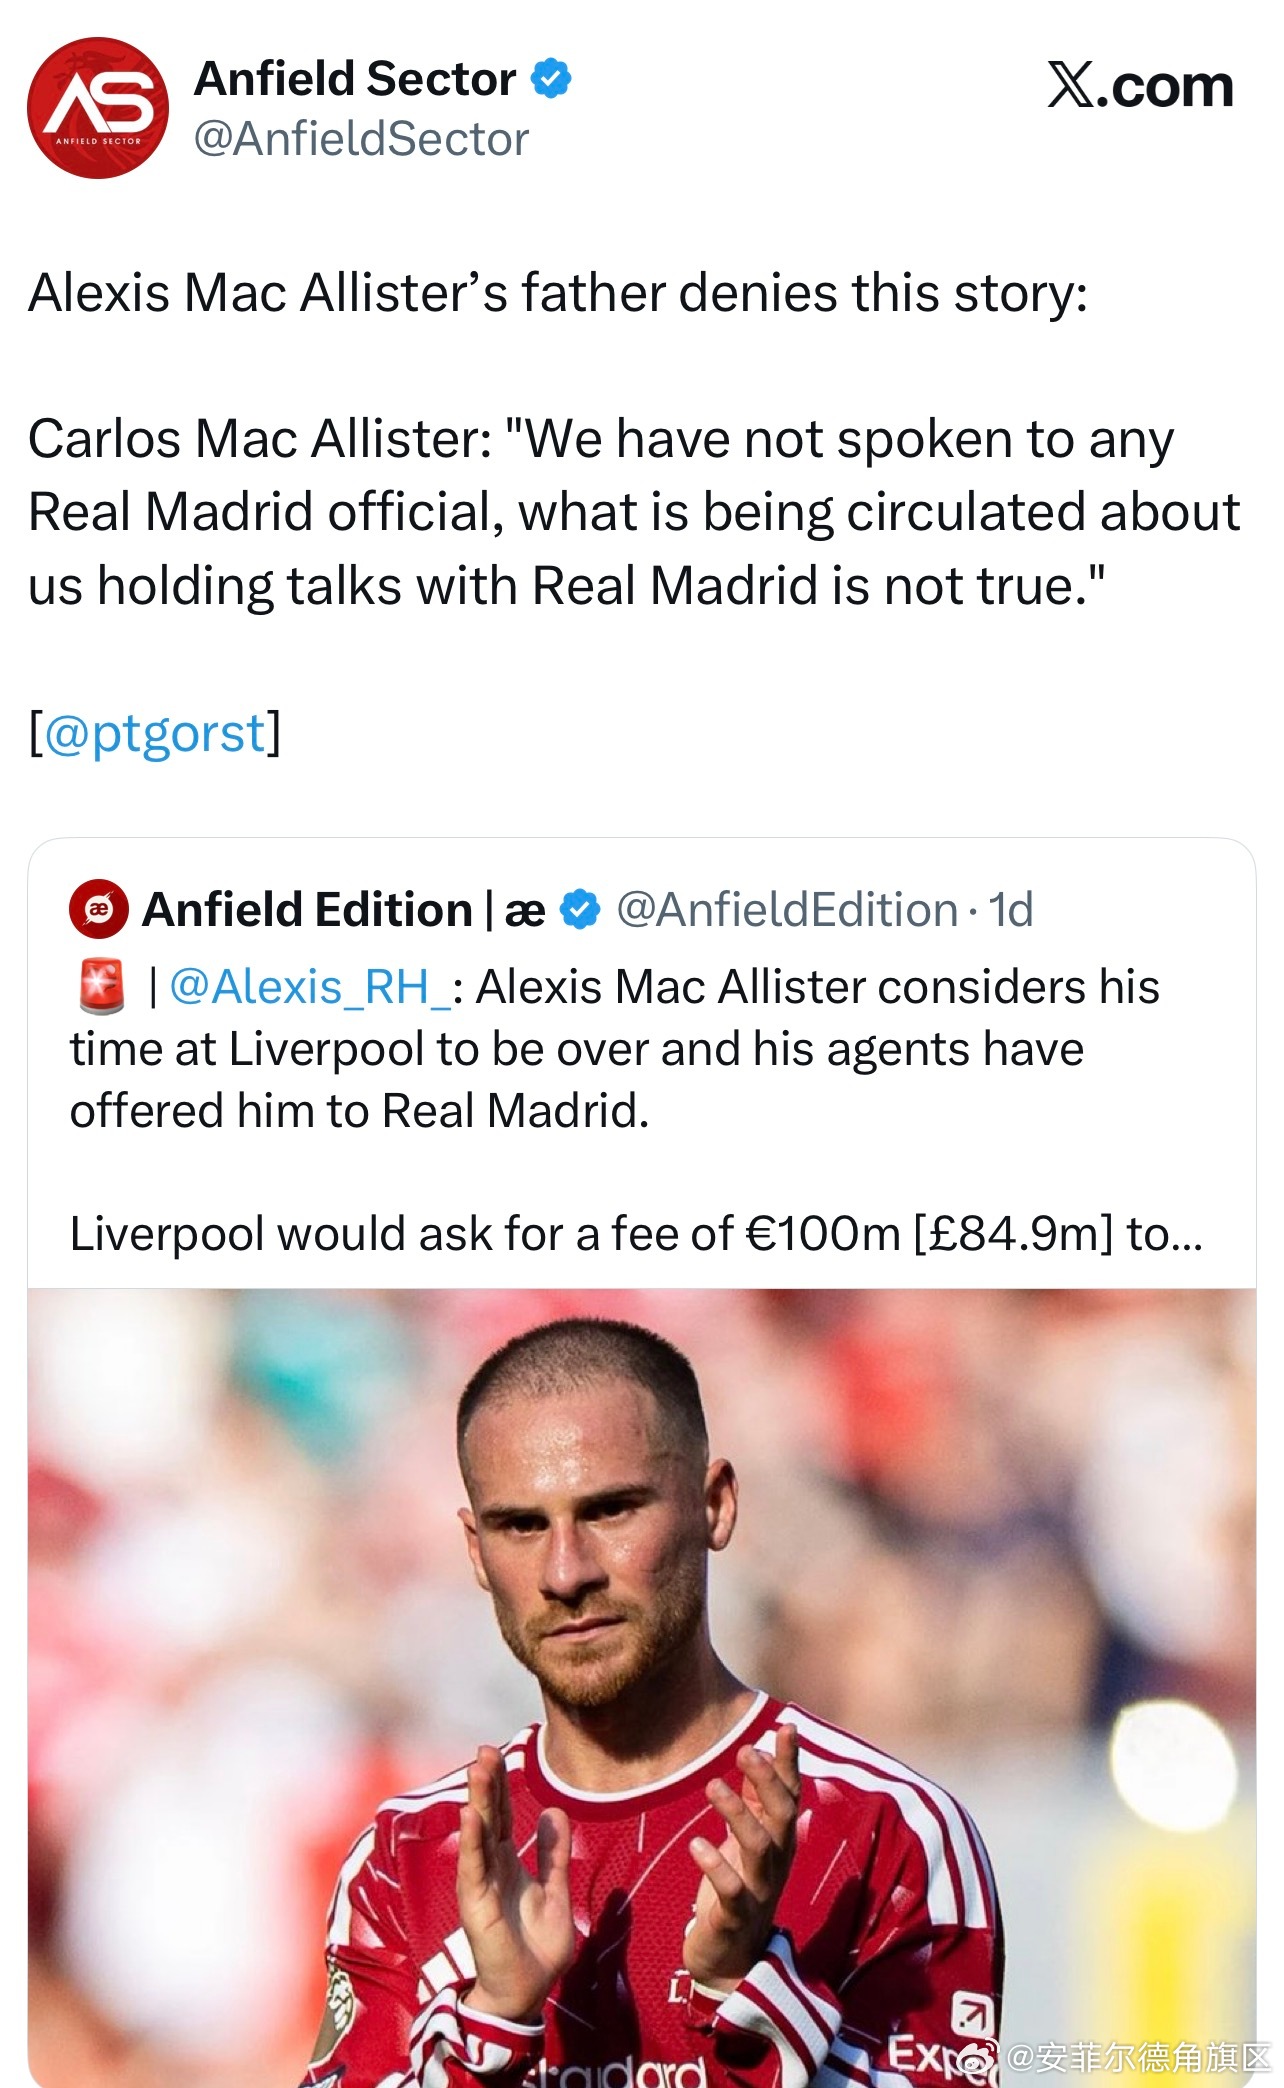
Task: Open the Mac Allister photo
Action: (x=642, y=1688)
